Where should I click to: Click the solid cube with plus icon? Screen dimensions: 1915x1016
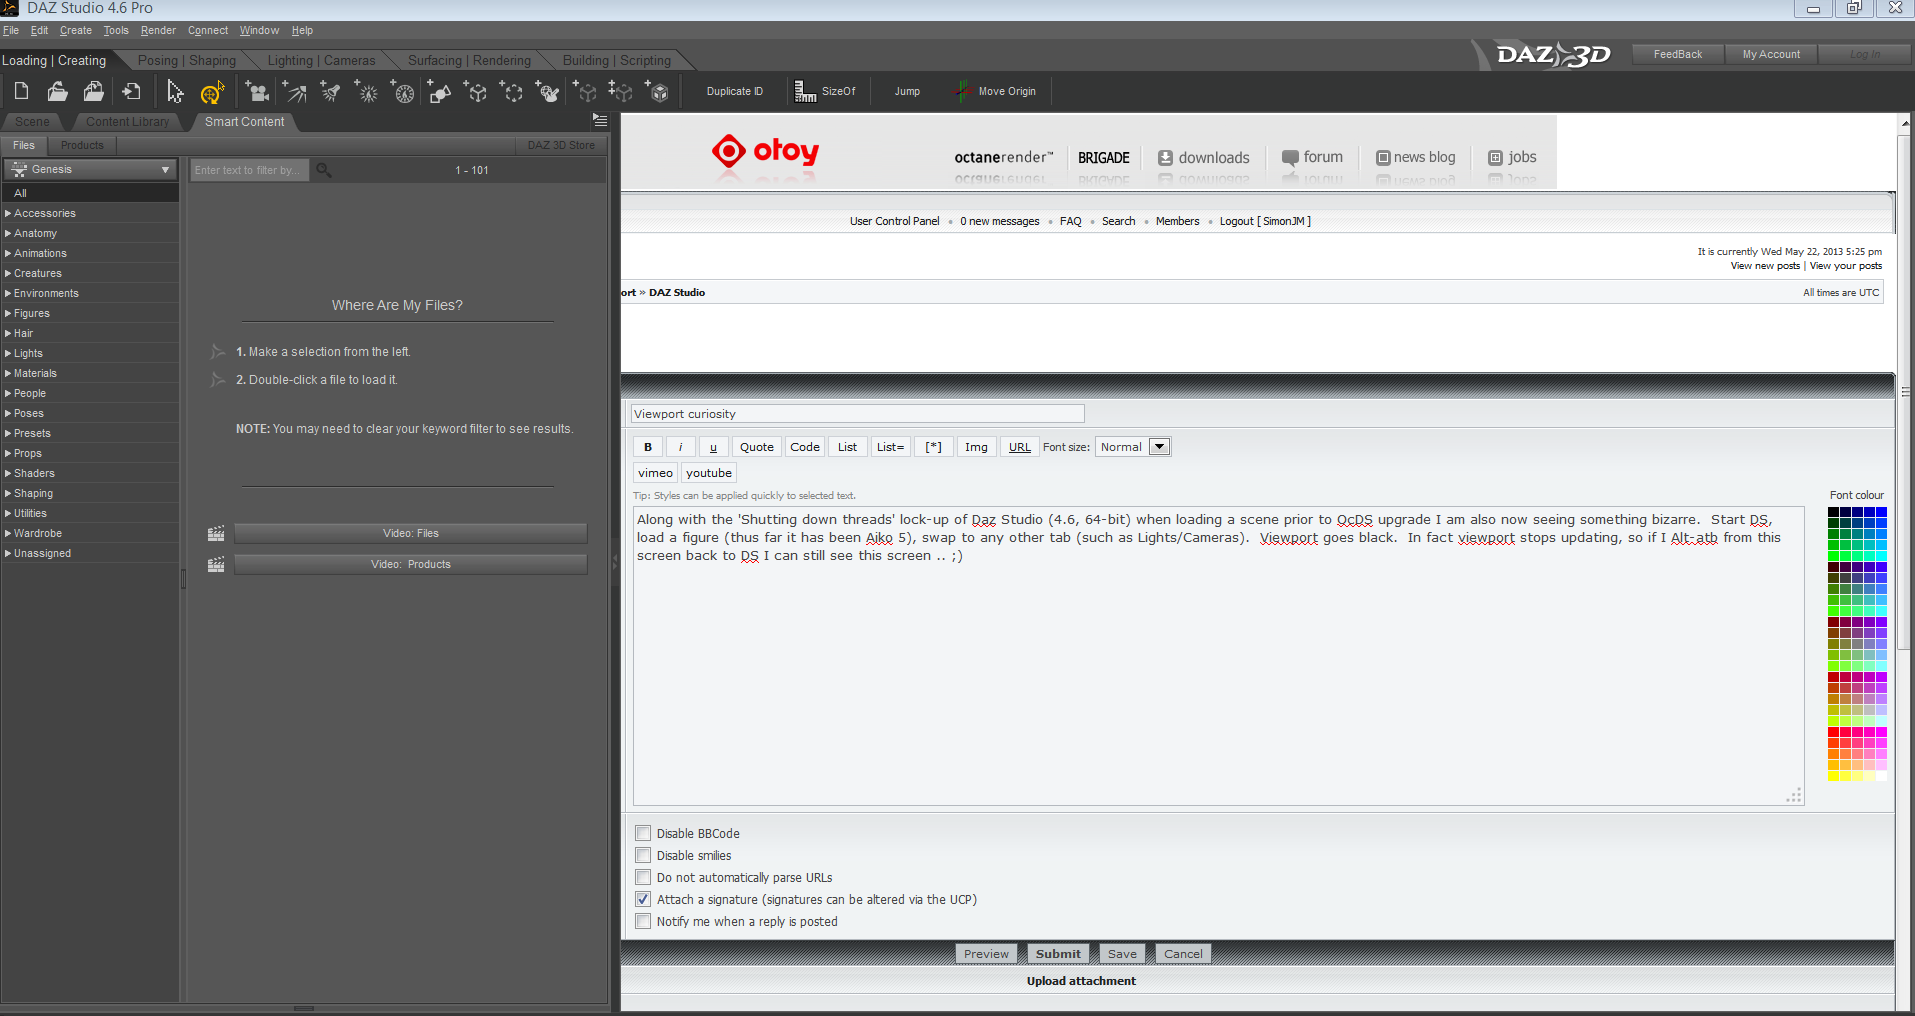pos(658,93)
